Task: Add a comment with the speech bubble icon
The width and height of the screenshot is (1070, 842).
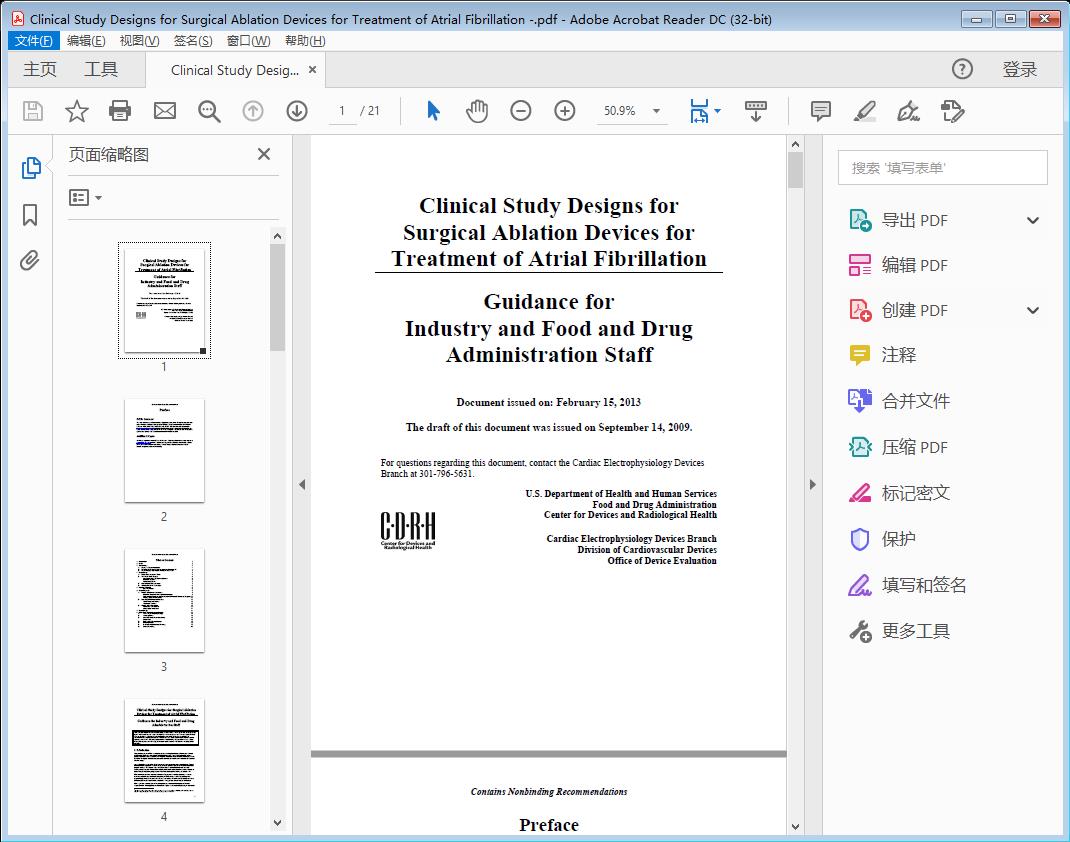Action: pyautogui.click(x=819, y=111)
